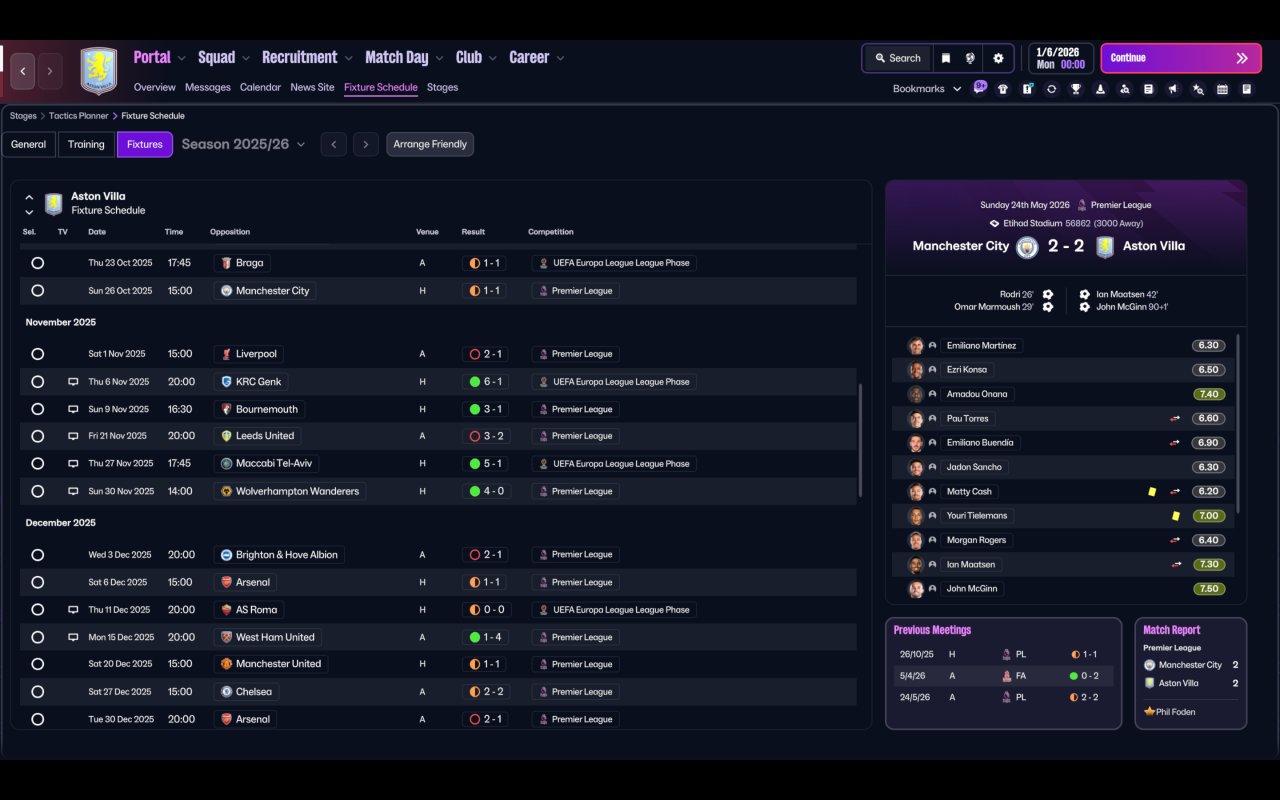
Task: Click Manchester City badge in match header
Action: (1027, 247)
